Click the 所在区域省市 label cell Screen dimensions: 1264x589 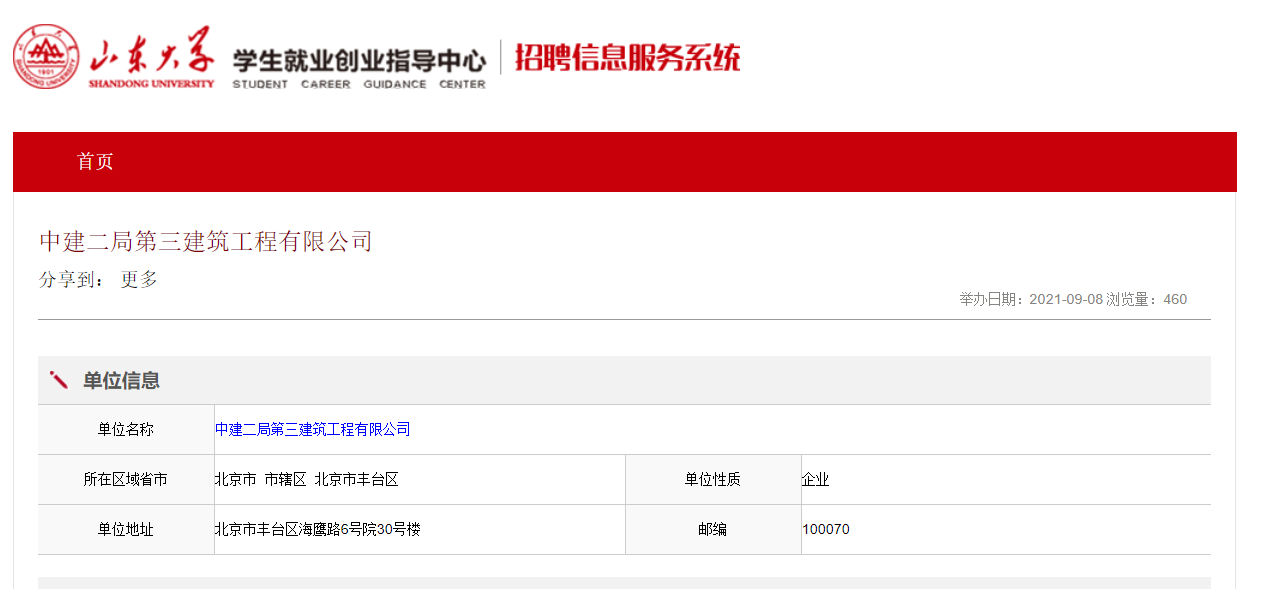[x=126, y=479]
